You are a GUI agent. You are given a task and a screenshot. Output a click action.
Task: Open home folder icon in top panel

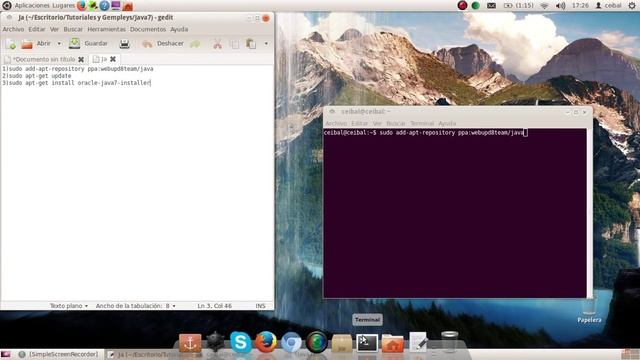coord(128,6)
